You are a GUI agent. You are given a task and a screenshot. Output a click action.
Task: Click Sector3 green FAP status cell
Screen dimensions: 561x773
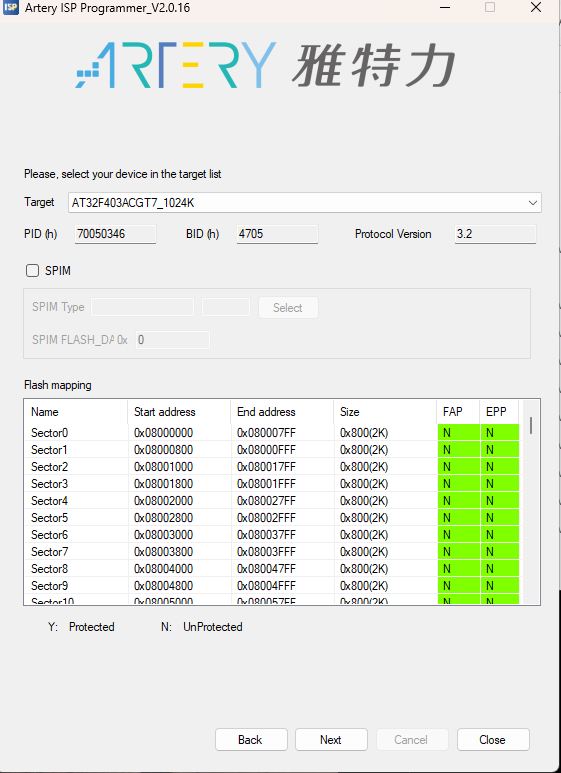(458, 484)
